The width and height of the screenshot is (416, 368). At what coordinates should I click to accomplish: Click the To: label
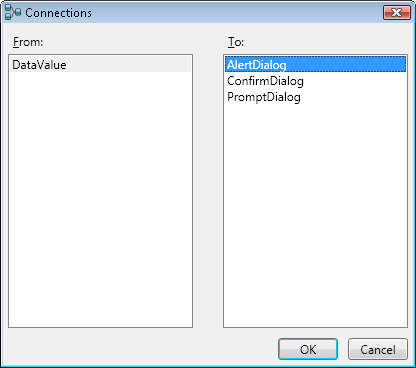[236, 42]
